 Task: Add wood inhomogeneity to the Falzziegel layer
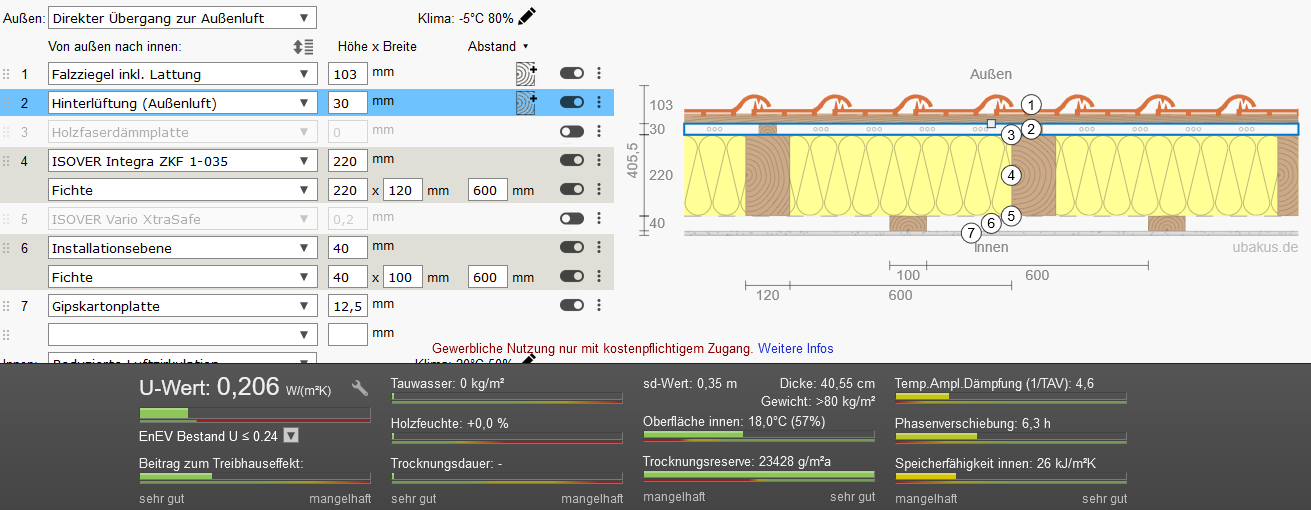tap(526, 73)
